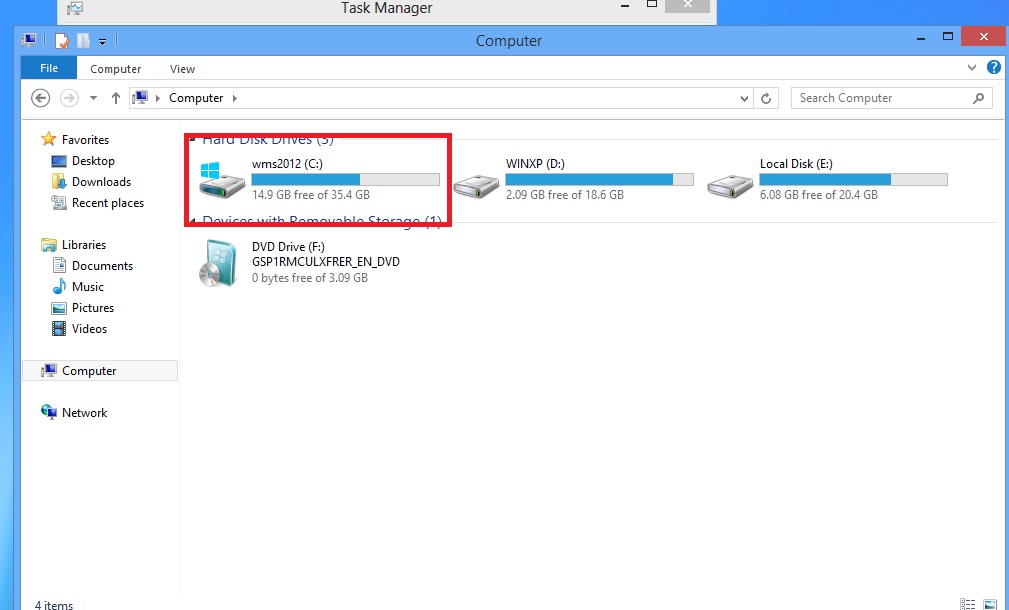This screenshot has width=1009, height=610.
Task: Open Recent locations dropdown arrow
Action: tap(93, 98)
